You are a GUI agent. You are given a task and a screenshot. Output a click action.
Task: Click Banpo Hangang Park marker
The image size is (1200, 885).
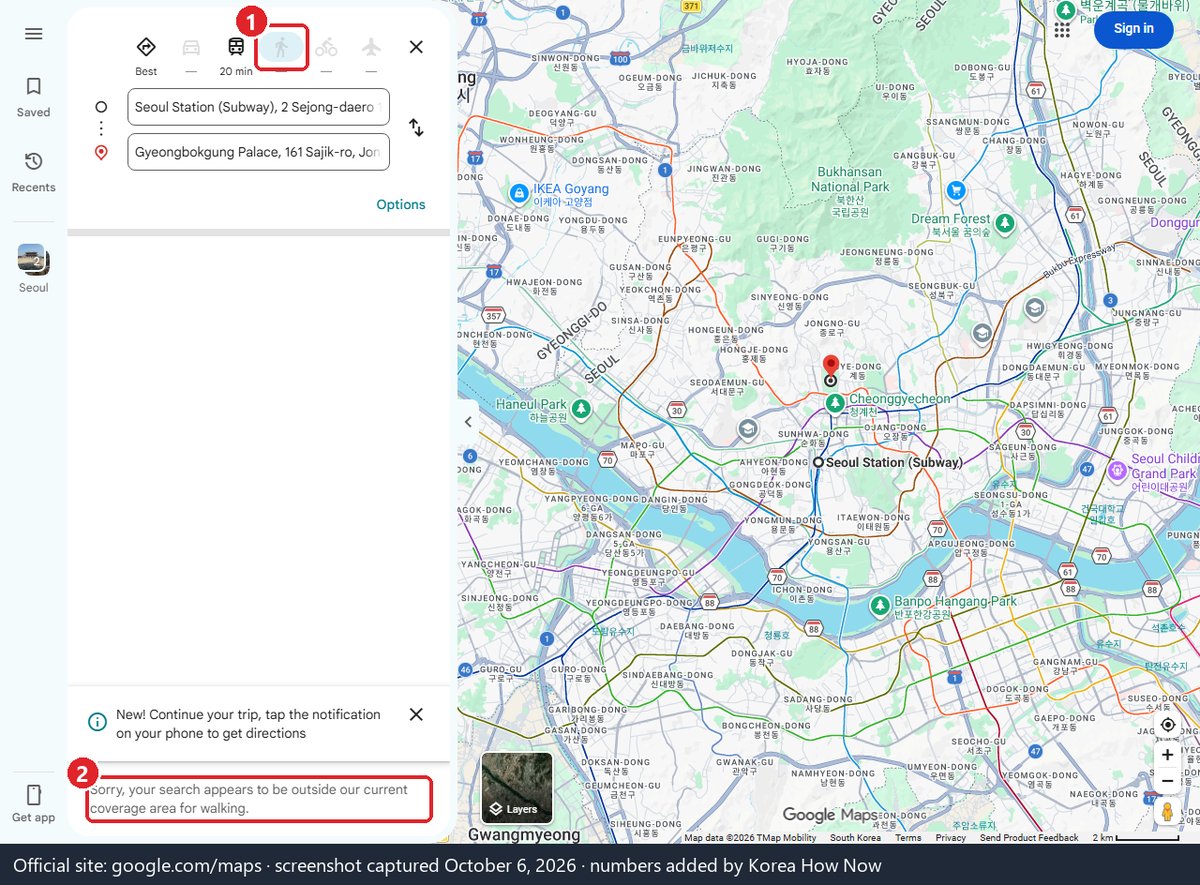[x=880, y=605]
